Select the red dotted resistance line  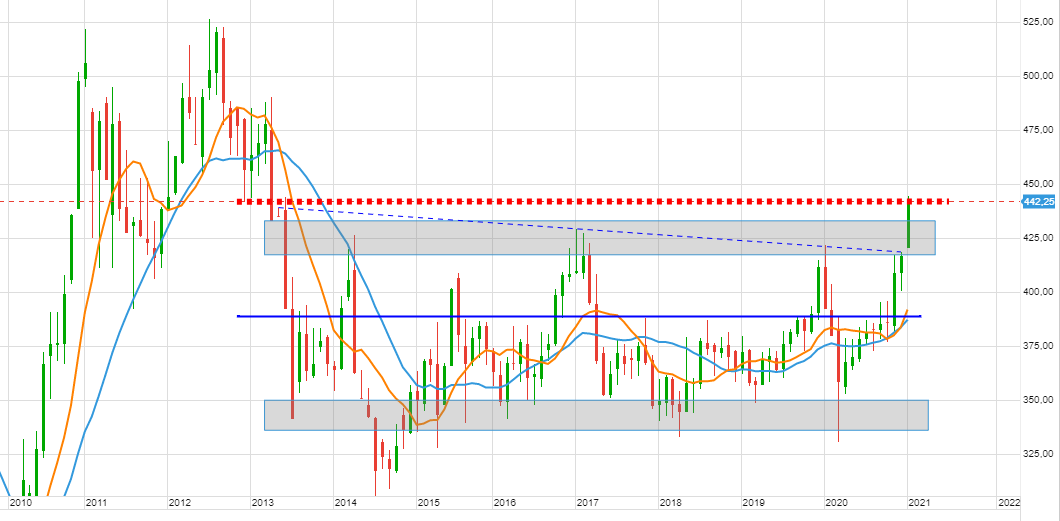[x=600, y=201]
